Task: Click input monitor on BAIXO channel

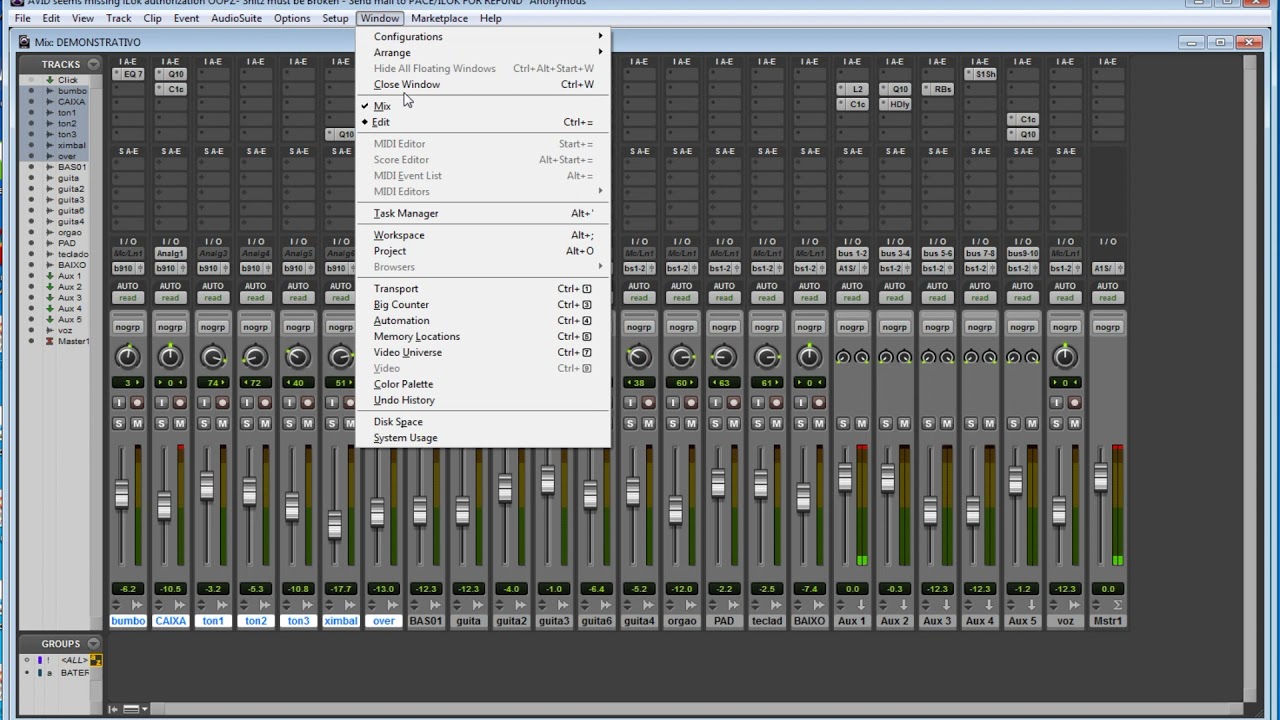Action: click(800, 403)
